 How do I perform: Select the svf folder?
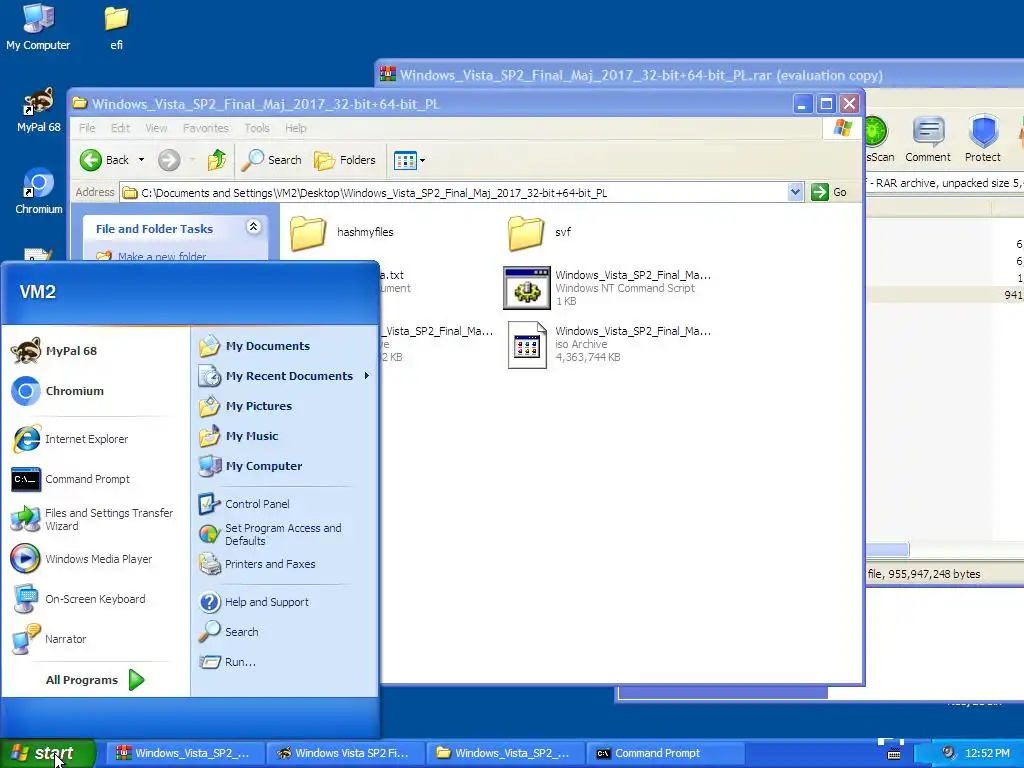pyautogui.click(x=539, y=232)
